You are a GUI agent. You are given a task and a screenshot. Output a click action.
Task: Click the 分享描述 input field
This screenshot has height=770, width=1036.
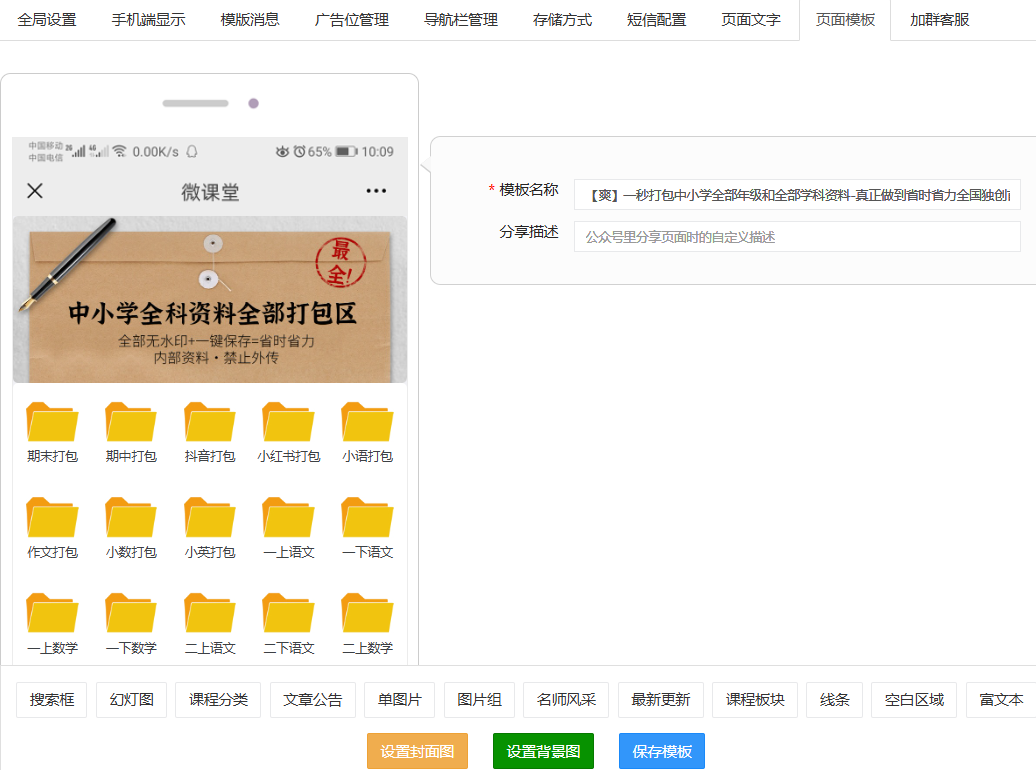(x=796, y=237)
